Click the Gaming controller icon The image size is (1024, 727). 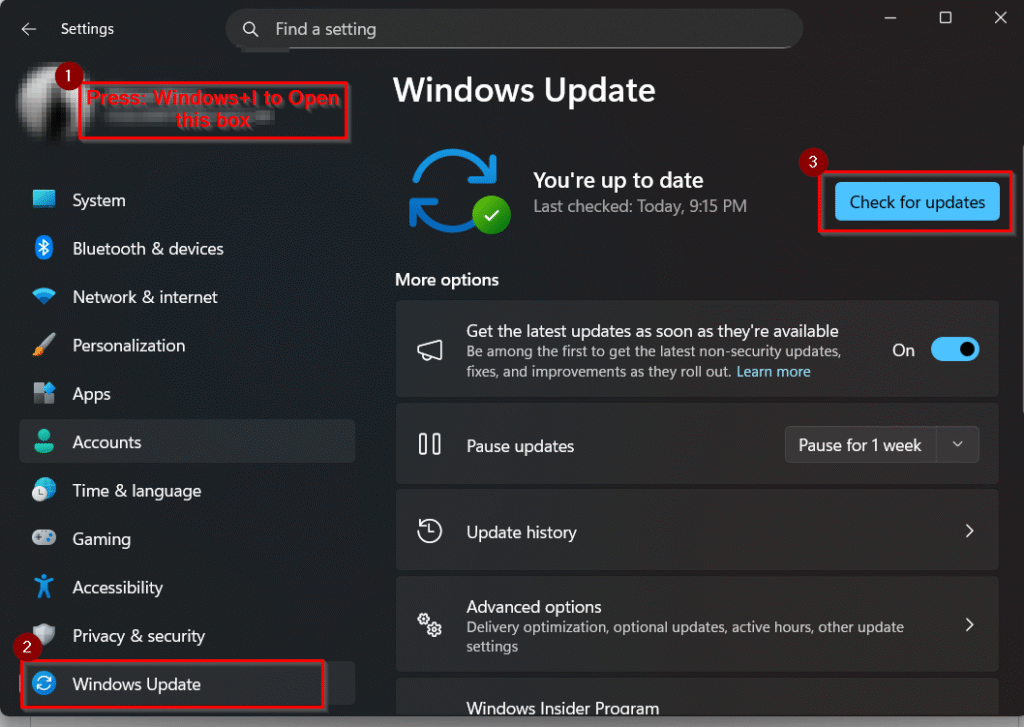(x=44, y=538)
